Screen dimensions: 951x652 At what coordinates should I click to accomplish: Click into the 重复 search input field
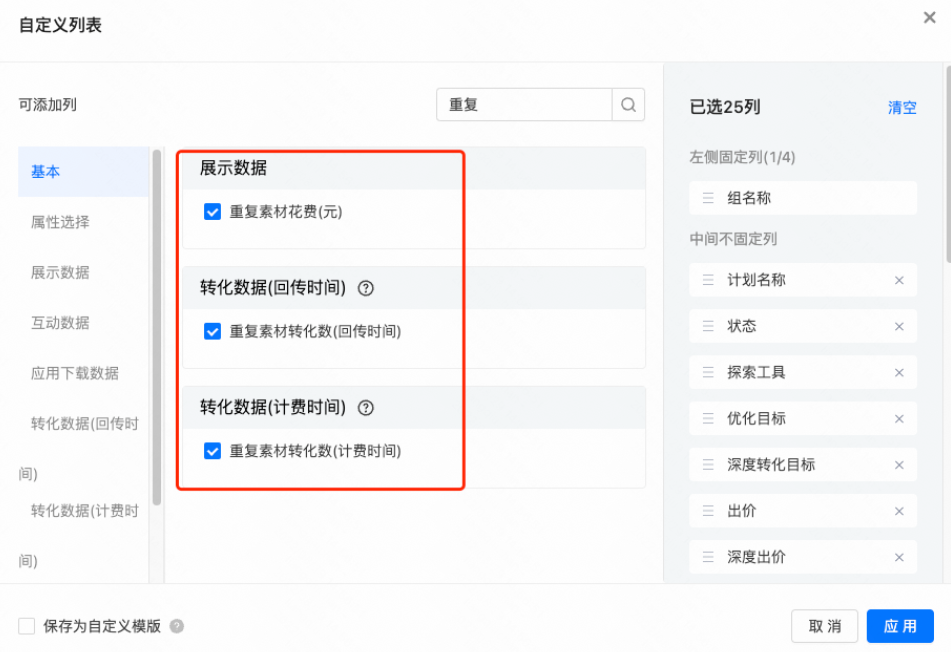[x=520, y=104]
